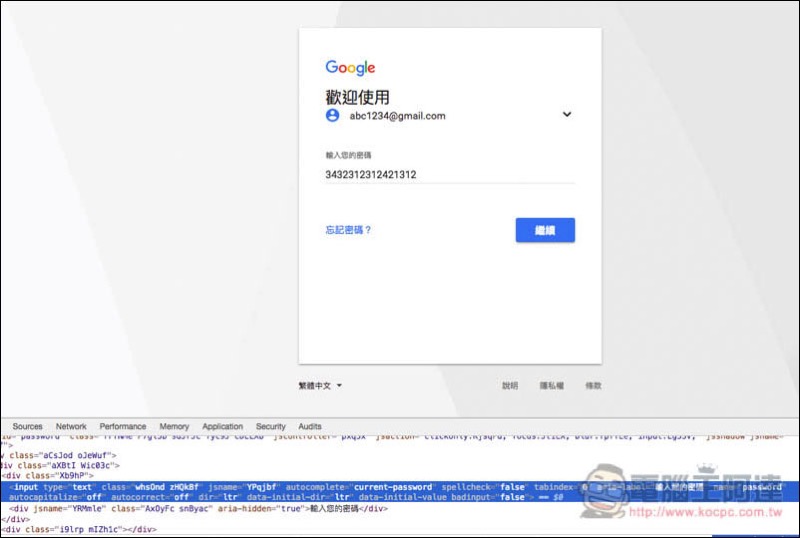The width and height of the screenshot is (800, 538).
Task: Select the abc1234@gmail.com account text
Action: coord(397,116)
